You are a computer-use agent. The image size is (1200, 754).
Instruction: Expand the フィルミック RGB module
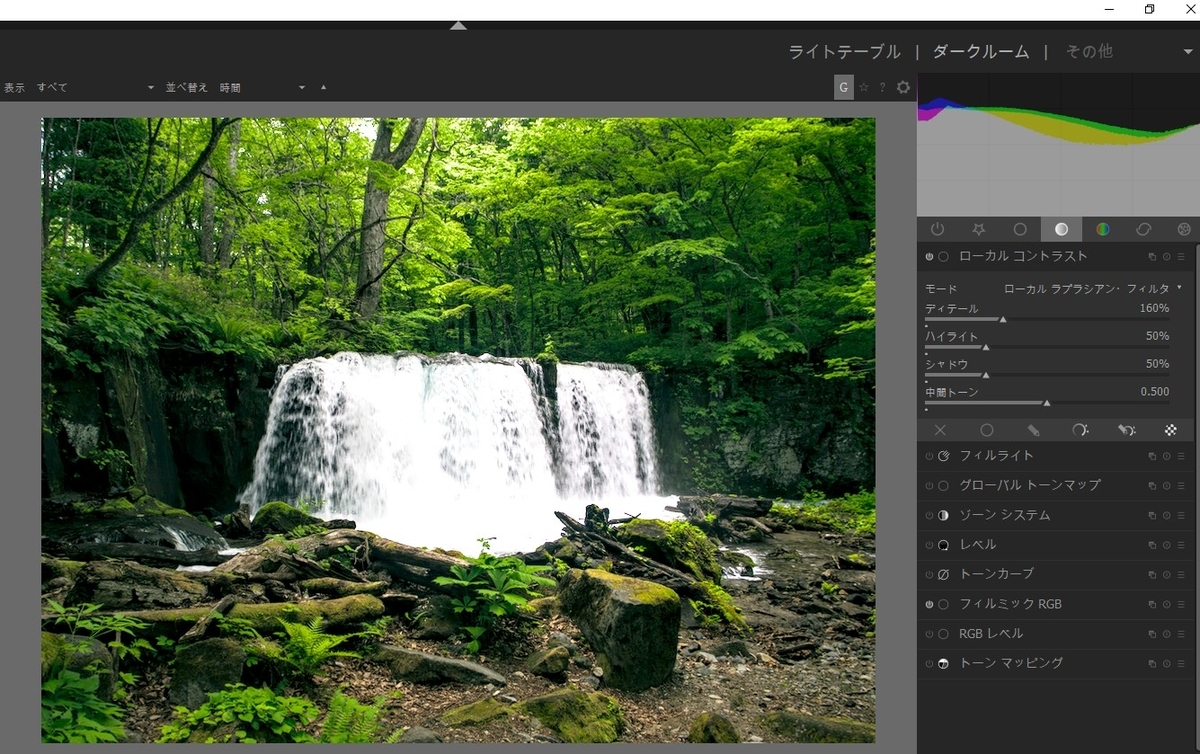click(x=1011, y=604)
